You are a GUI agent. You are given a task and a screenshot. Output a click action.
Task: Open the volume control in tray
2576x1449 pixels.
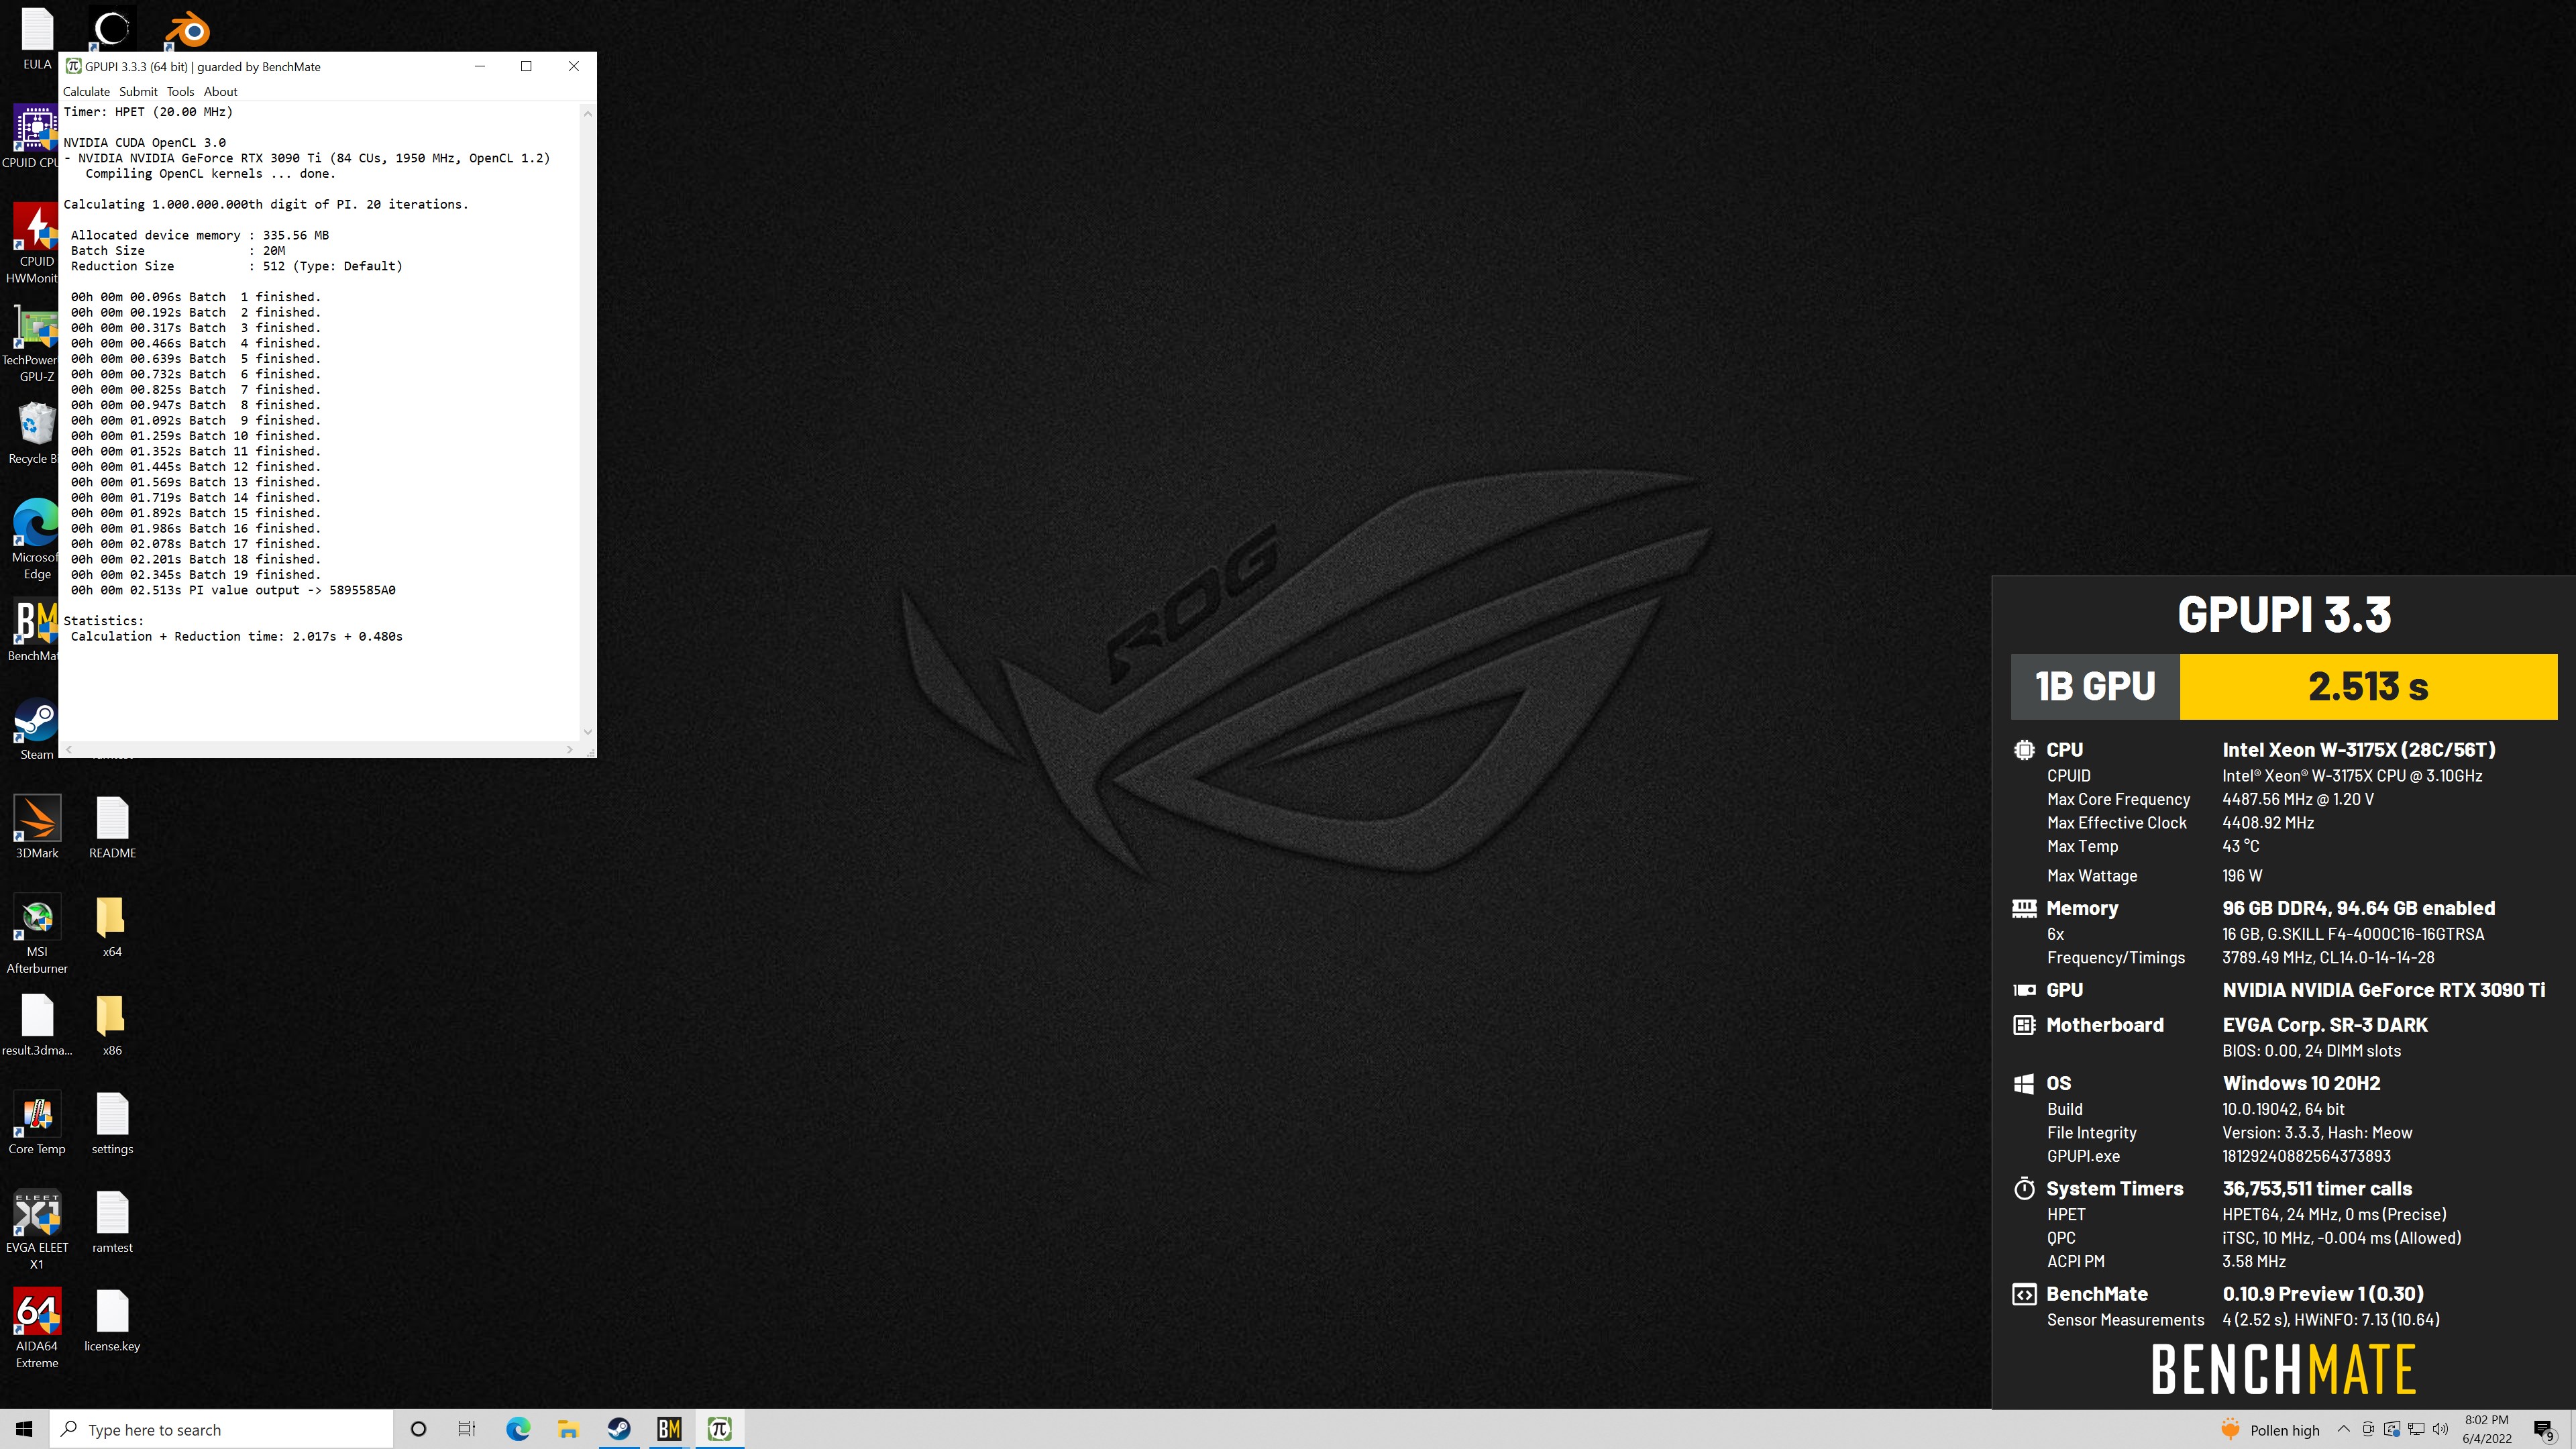(x=2441, y=1429)
